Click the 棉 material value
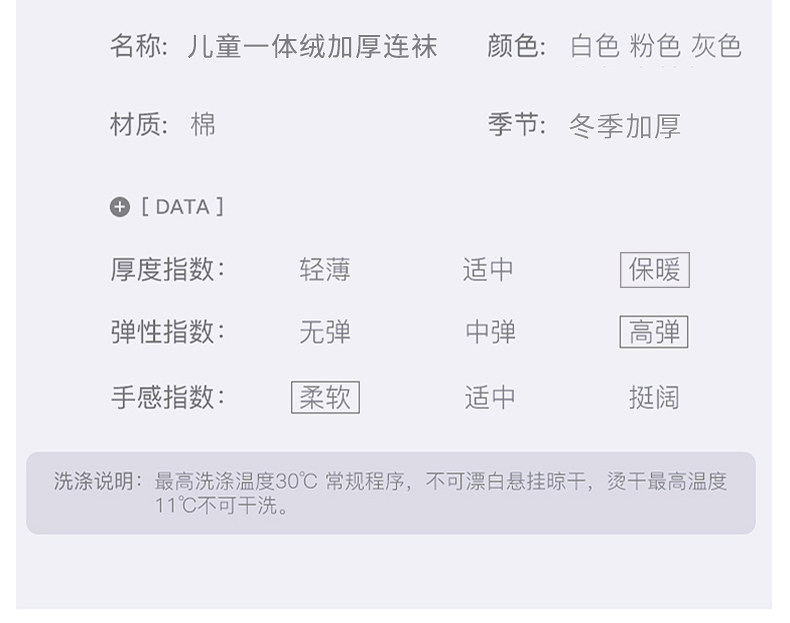The height and width of the screenshot is (623, 790). click(x=203, y=126)
